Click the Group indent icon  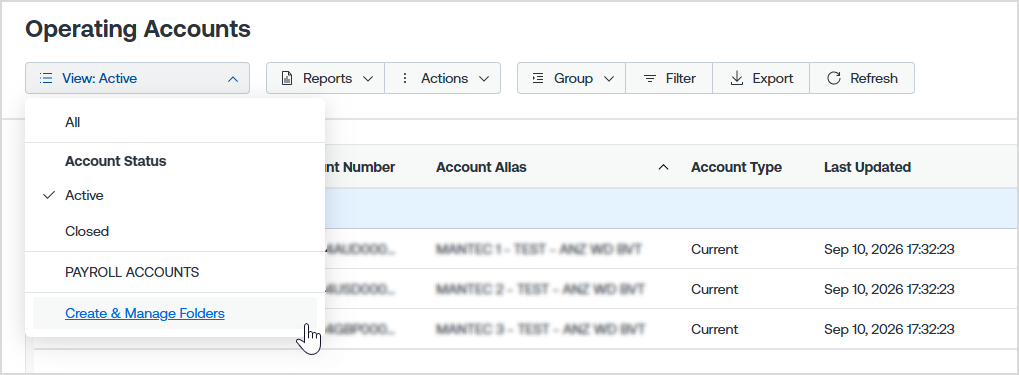point(537,79)
